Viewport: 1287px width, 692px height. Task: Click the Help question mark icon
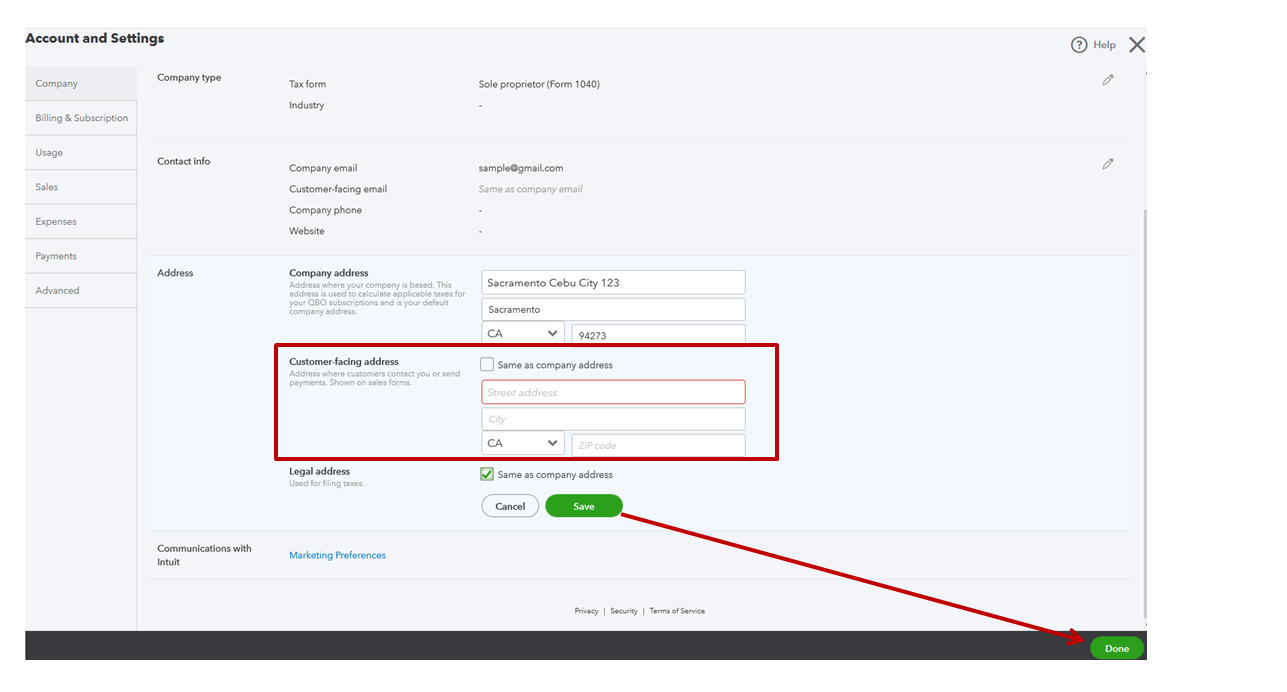tap(1078, 45)
